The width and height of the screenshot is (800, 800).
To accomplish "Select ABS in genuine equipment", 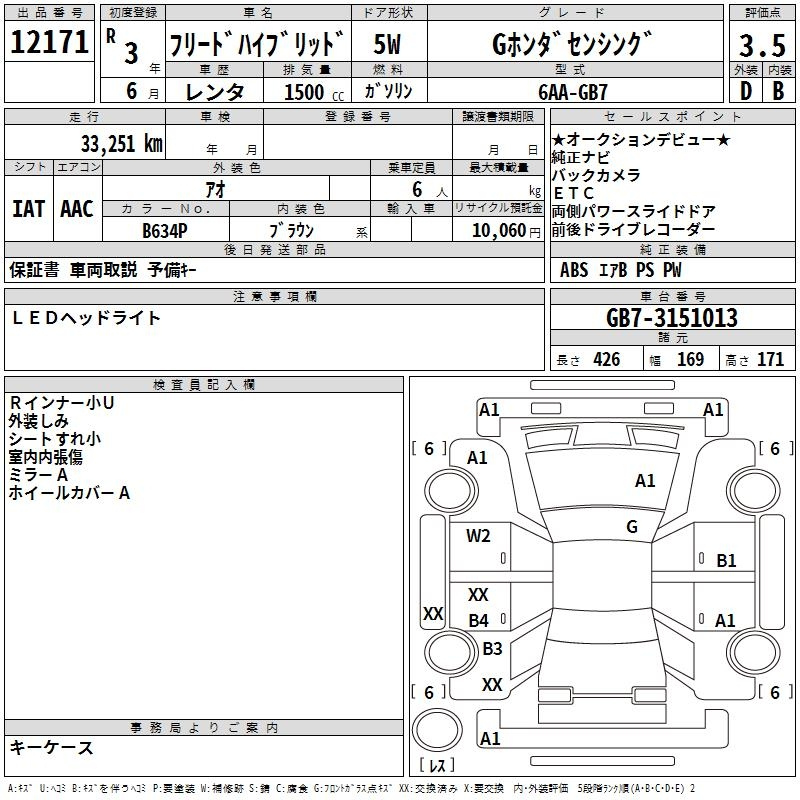I will [574, 270].
